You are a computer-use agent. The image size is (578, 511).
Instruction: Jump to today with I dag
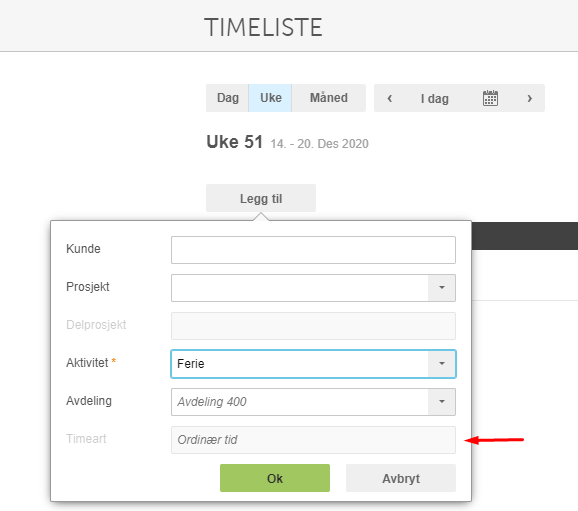pyautogui.click(x=435, y=98)
